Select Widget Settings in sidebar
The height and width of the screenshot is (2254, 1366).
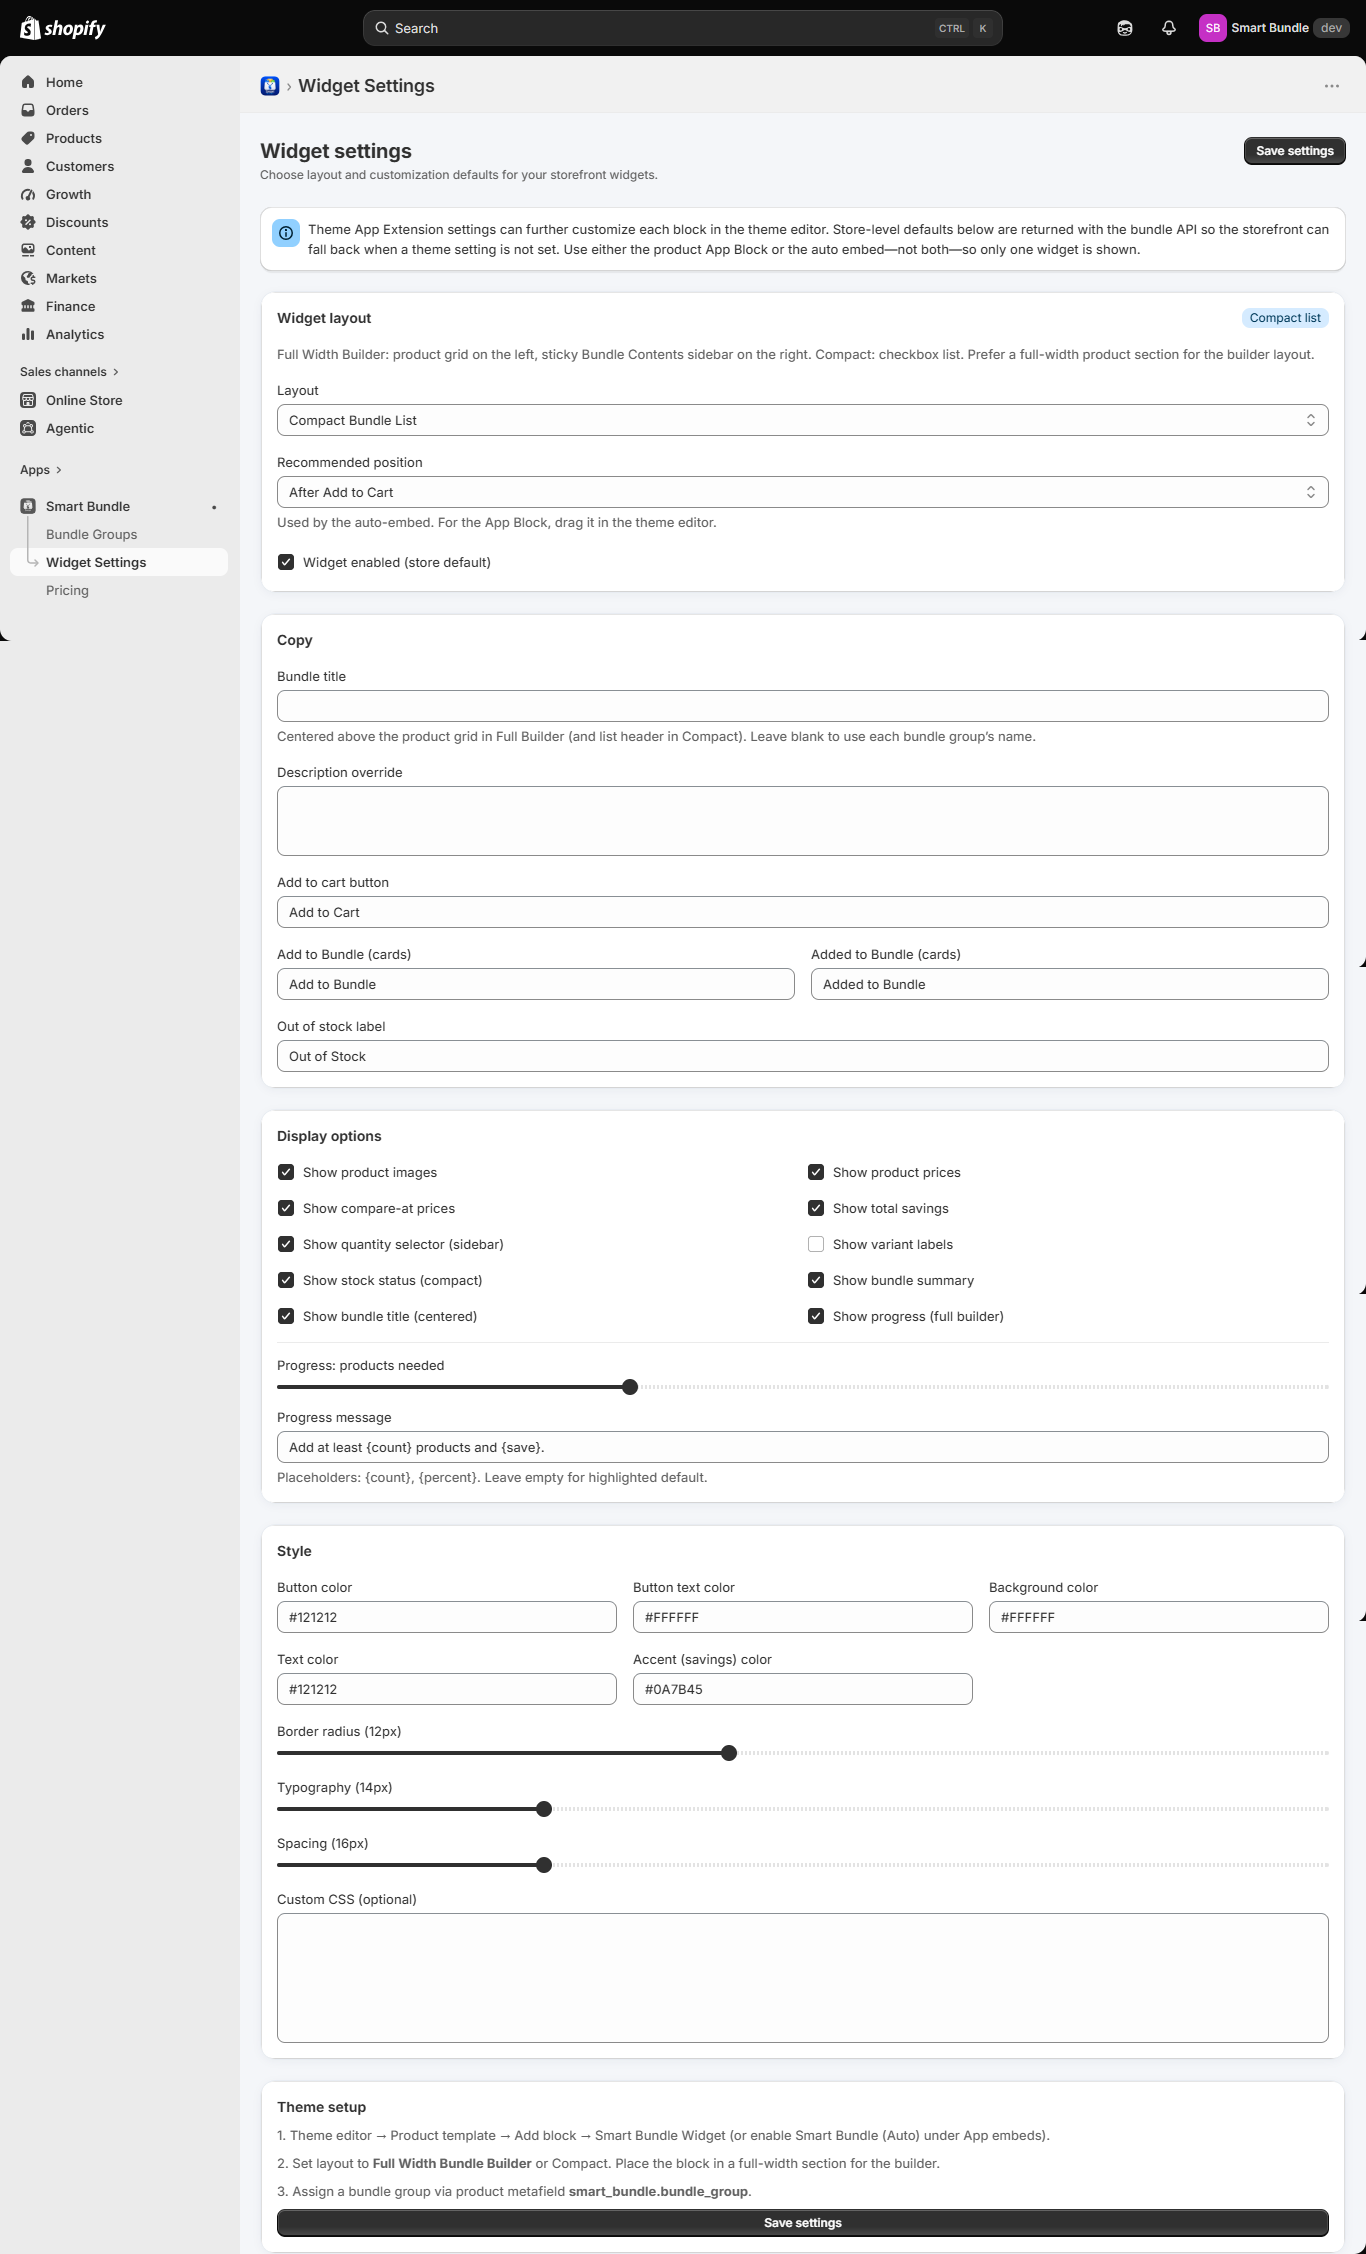(119, 562)
